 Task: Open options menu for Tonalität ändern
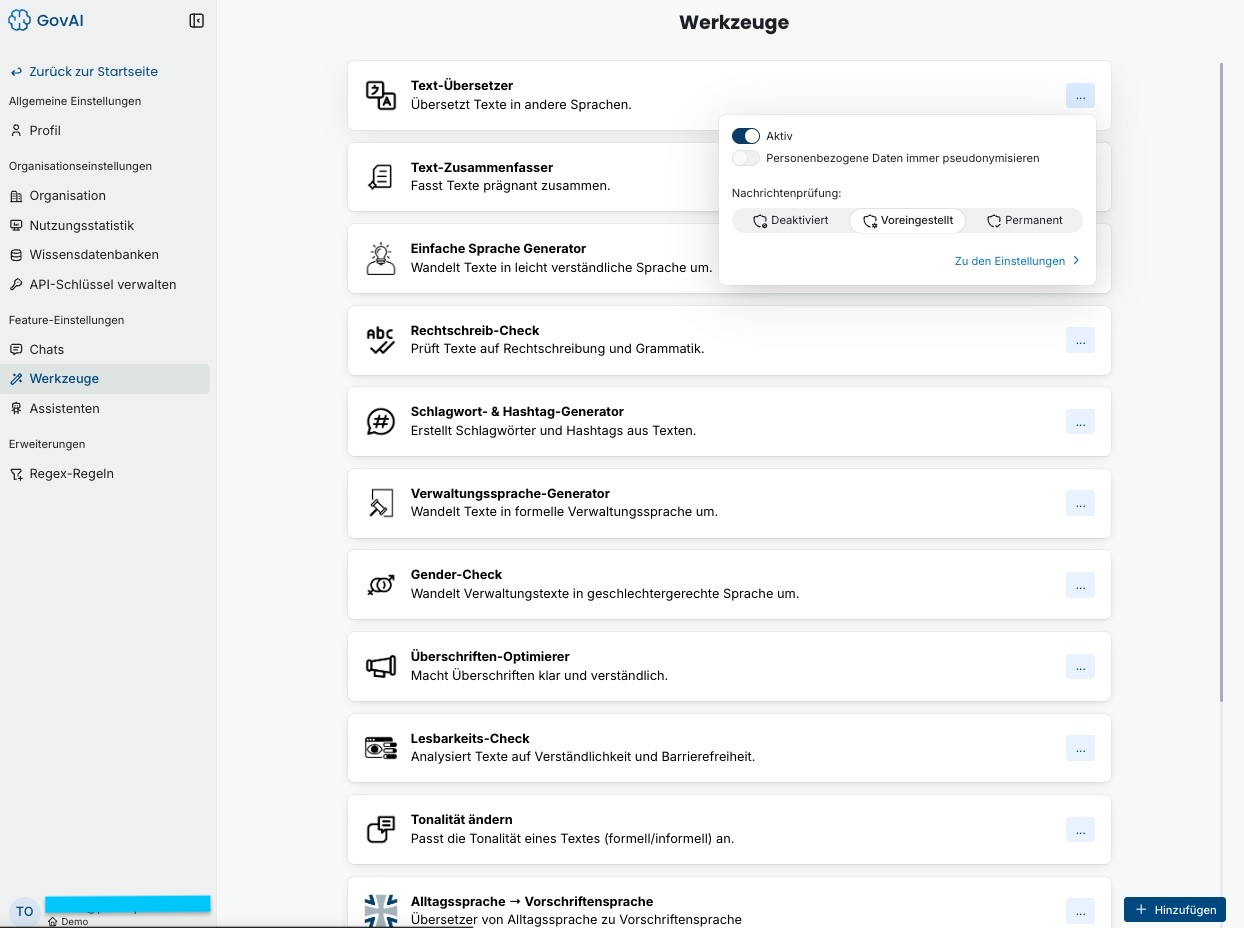coord(1080,830)
